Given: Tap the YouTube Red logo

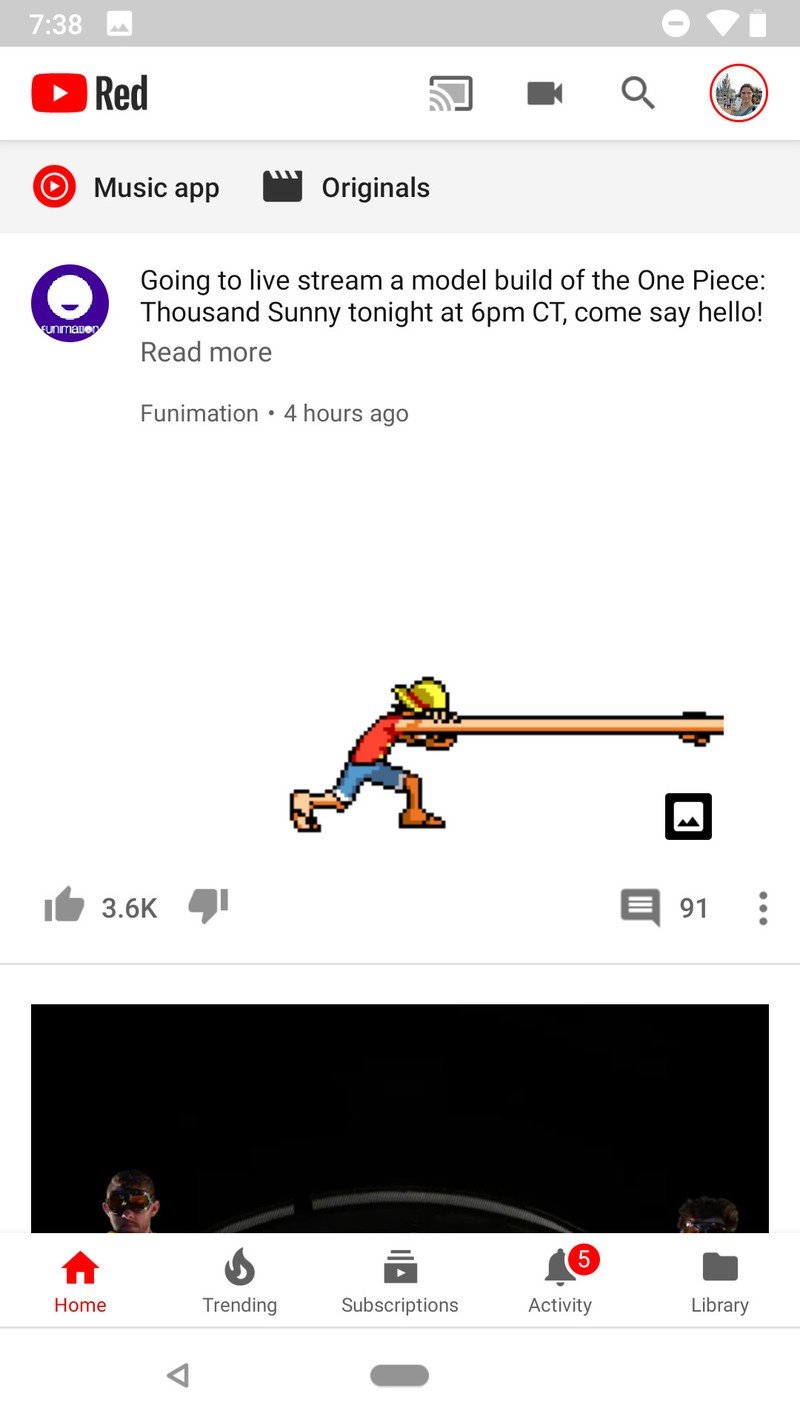Looking at the screenshot, I should [x=90, y=94].
